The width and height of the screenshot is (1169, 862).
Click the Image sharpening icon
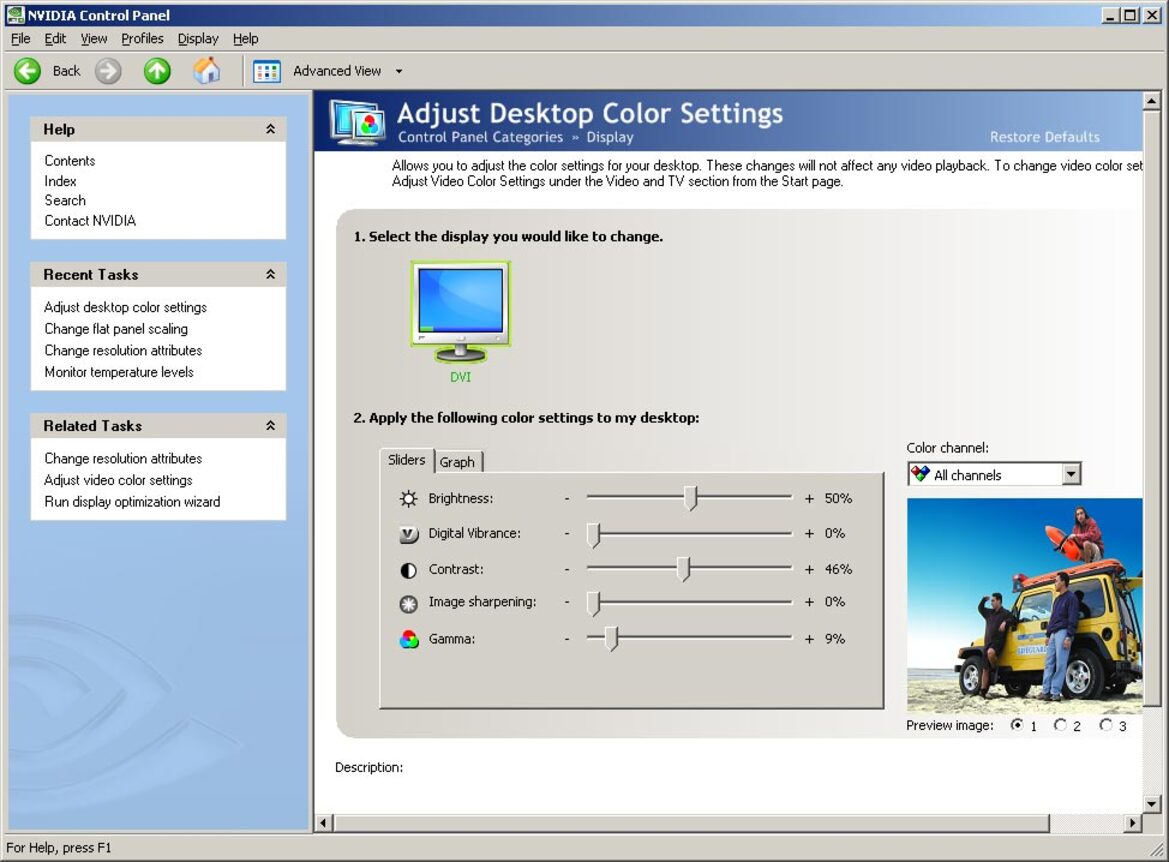[409, 603]
